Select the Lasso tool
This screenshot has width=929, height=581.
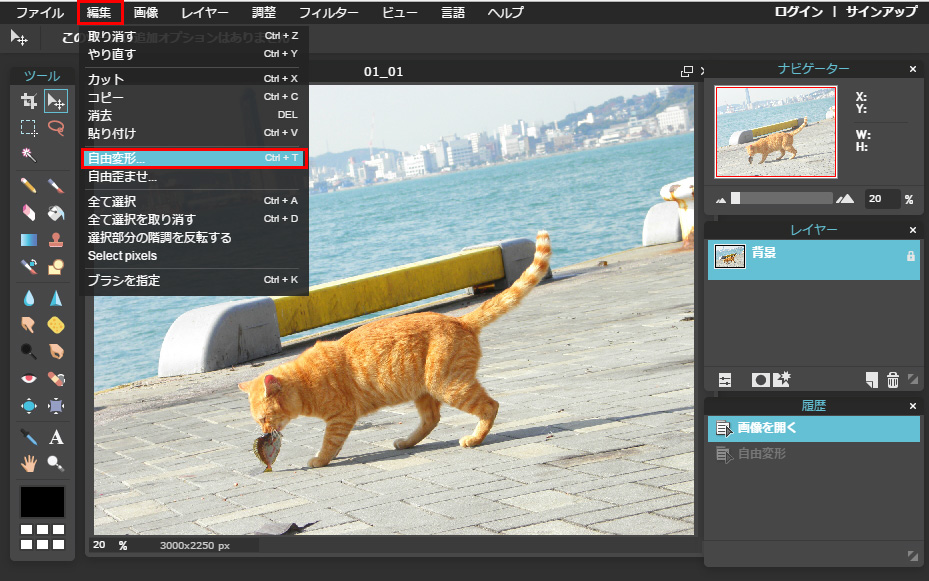click(56, 128)
